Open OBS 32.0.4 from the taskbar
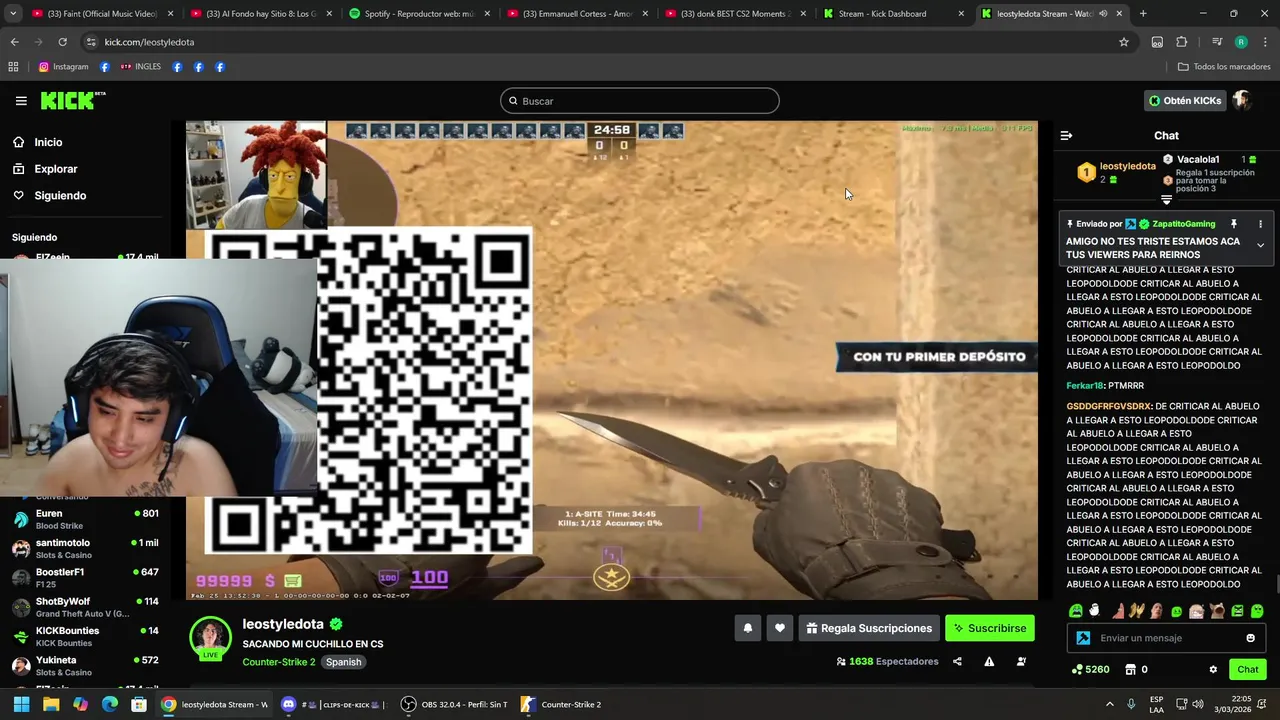This screenshot has width=1280, height=720. click(454, 705)
